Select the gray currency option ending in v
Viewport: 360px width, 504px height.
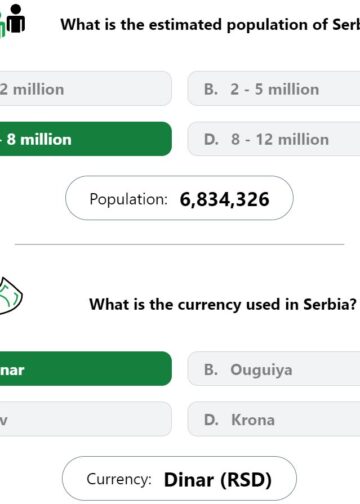(x=86, y=419)
